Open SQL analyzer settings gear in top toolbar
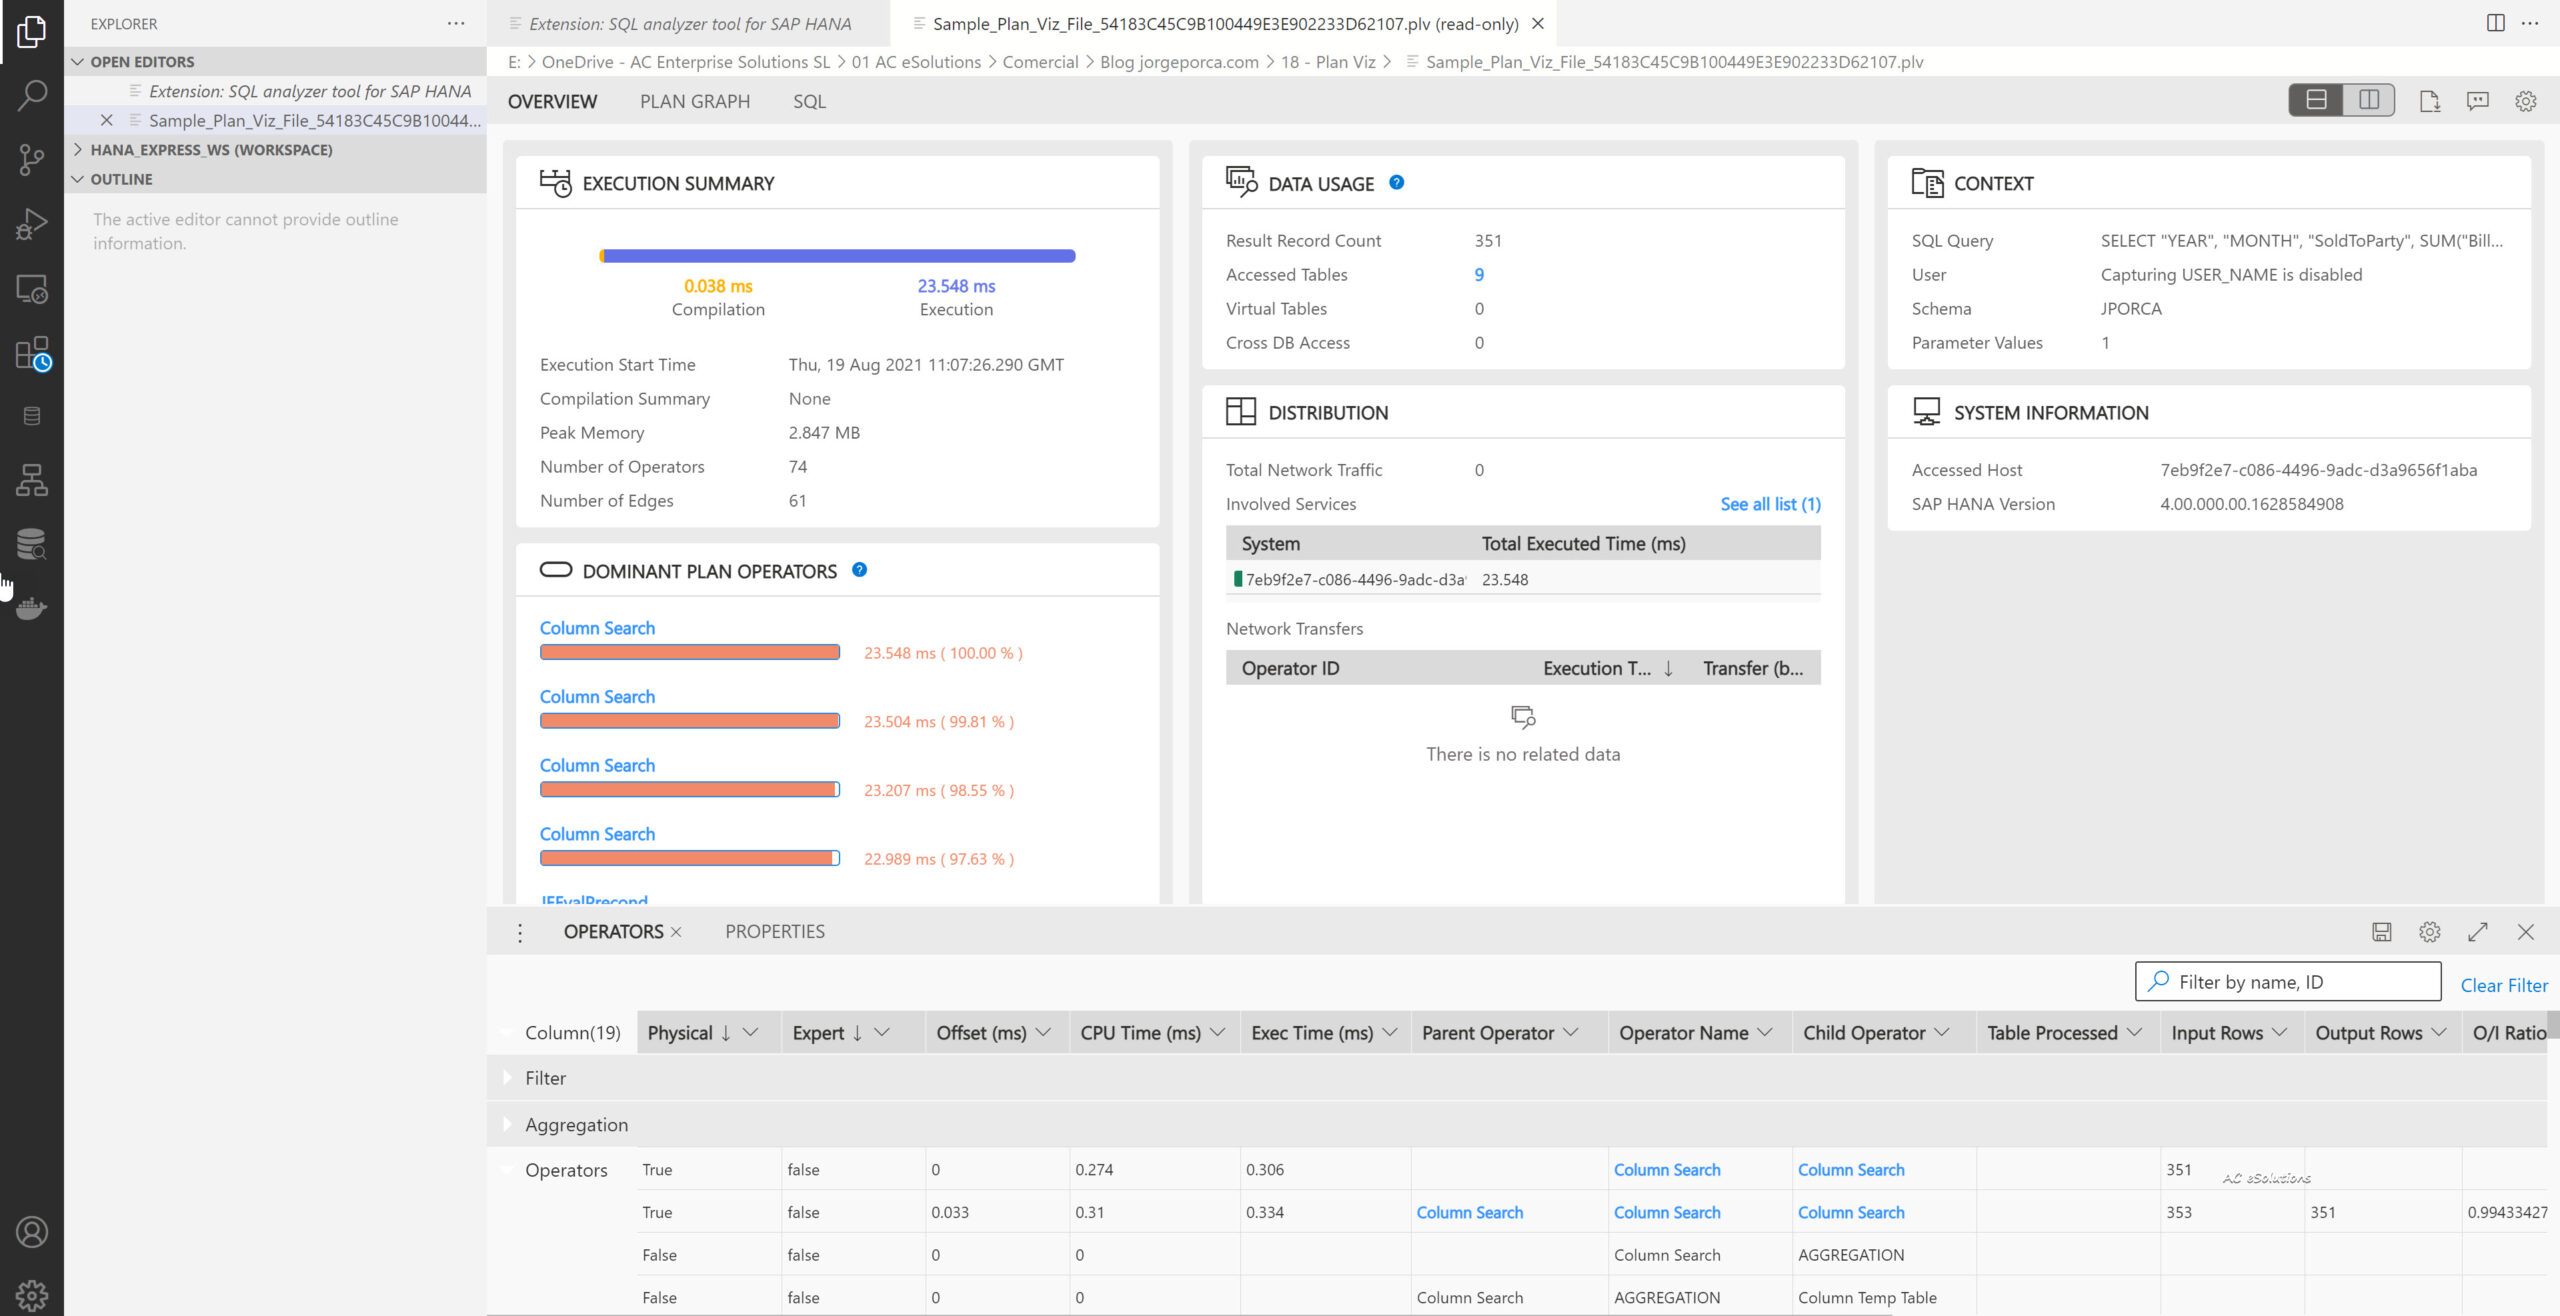Viewport: 2560px width, 1316px height. coord(2525,101)
